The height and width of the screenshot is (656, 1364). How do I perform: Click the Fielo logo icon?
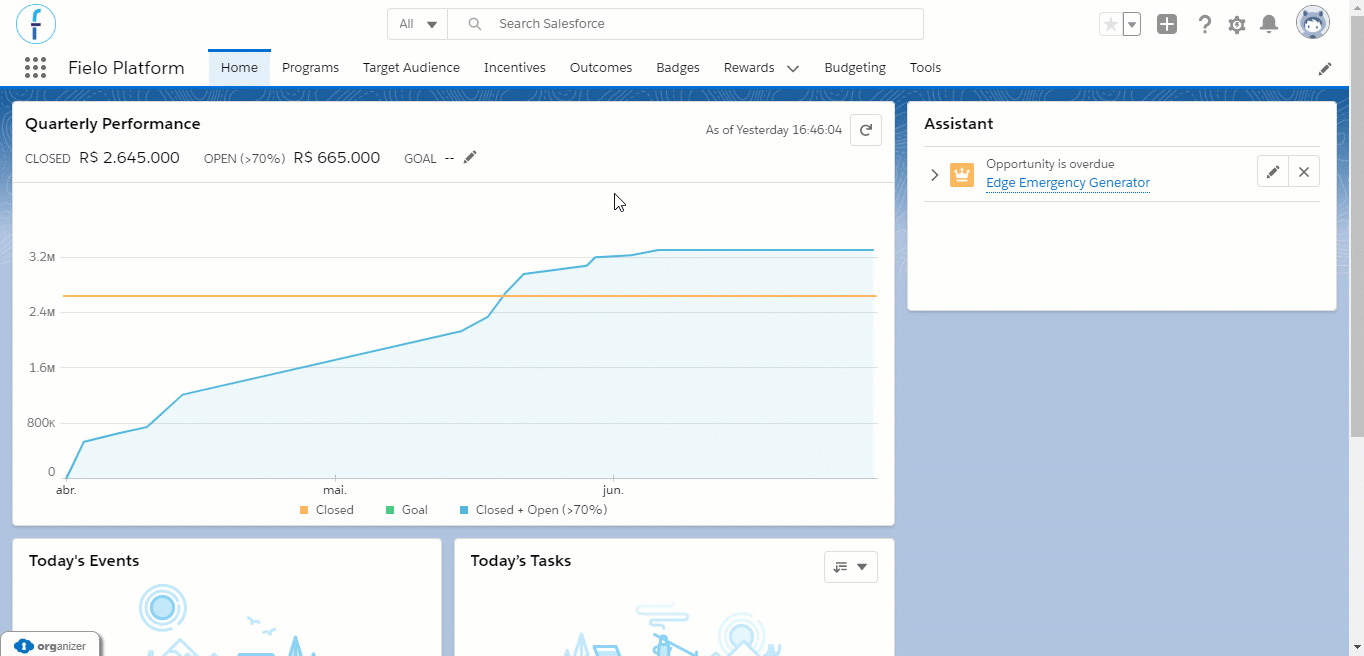pyautogui.click(x=36, y=24)
